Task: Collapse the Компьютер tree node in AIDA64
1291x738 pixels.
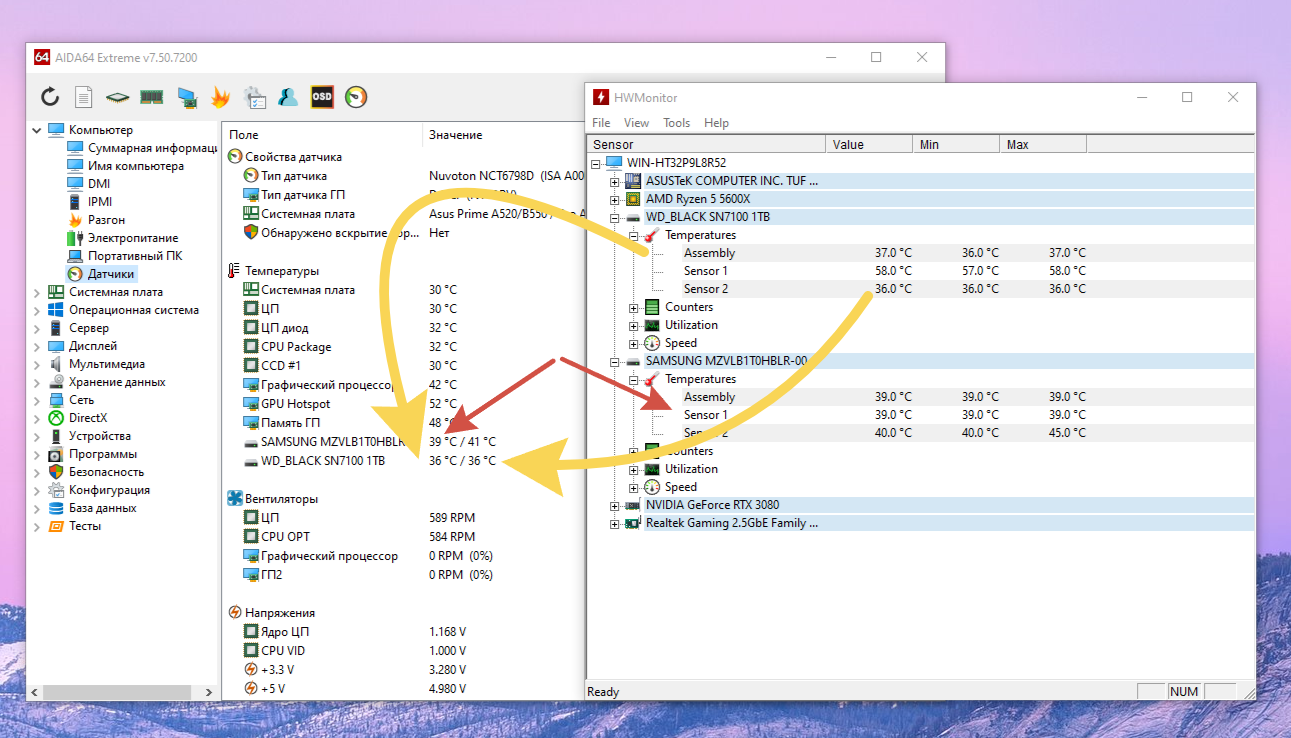Action: pyautogui.click(x=37, y=130)
